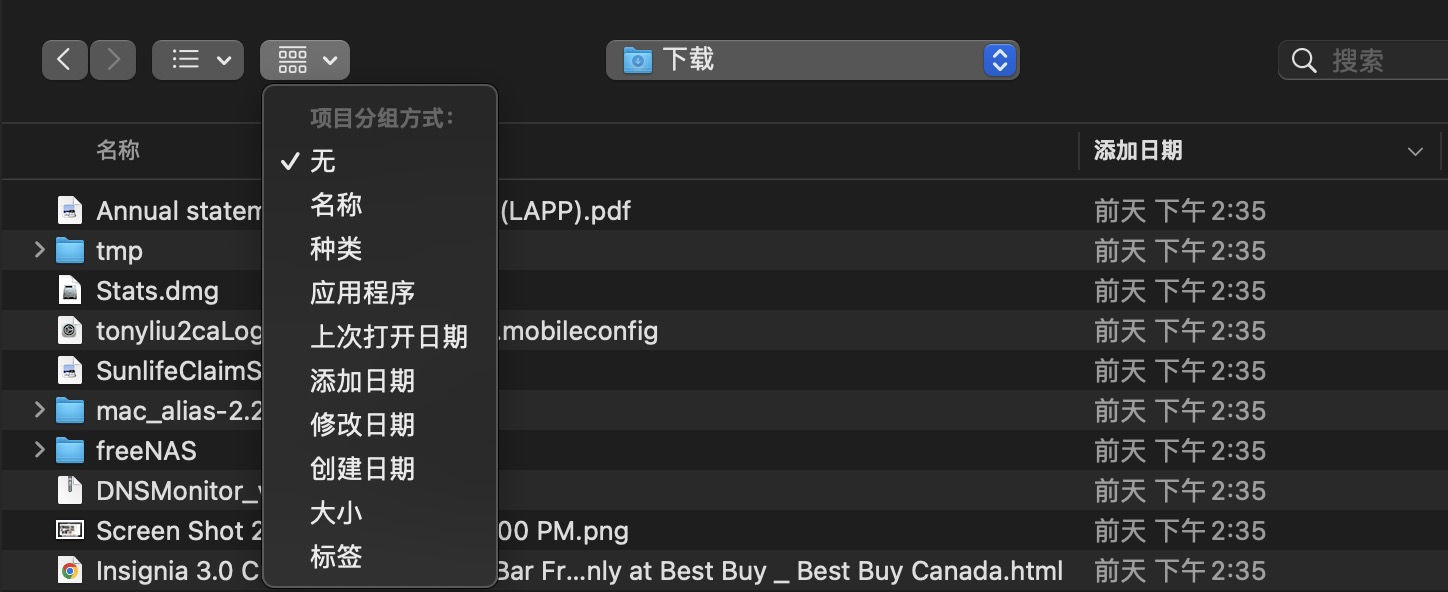Click the Chrome icon of Insignia html file
The image size is (1448, 592).
pyautogui.click(x=70, y=571)
